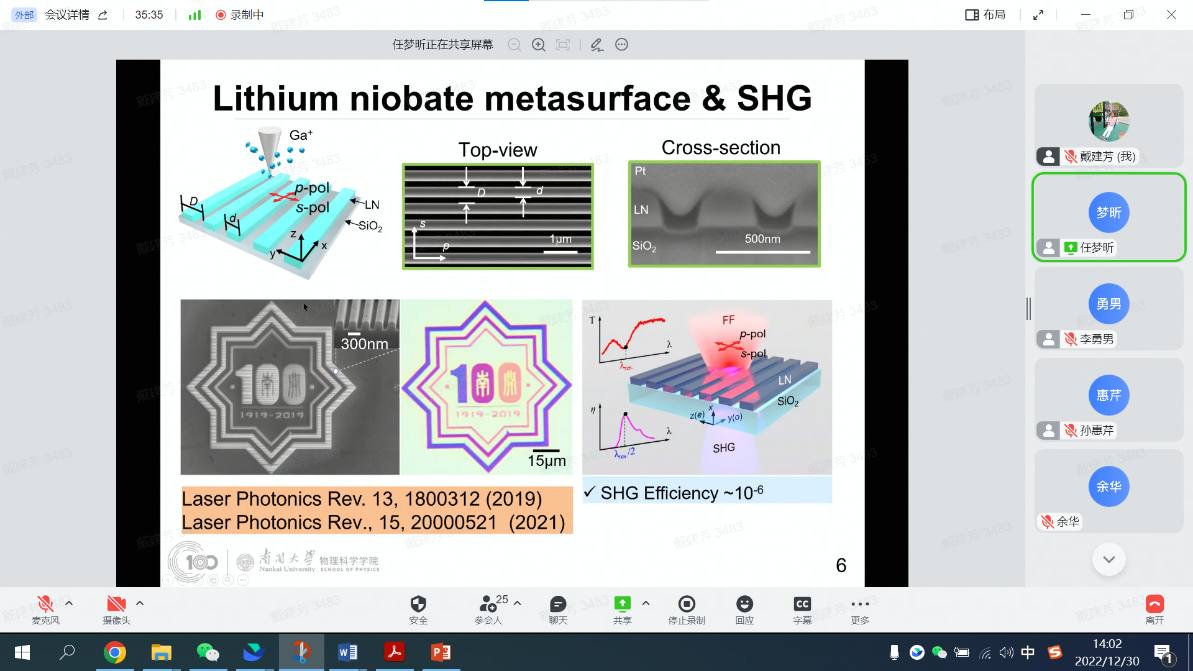Enable captions with the CC (字幕) icon

[x=802, y=605]
